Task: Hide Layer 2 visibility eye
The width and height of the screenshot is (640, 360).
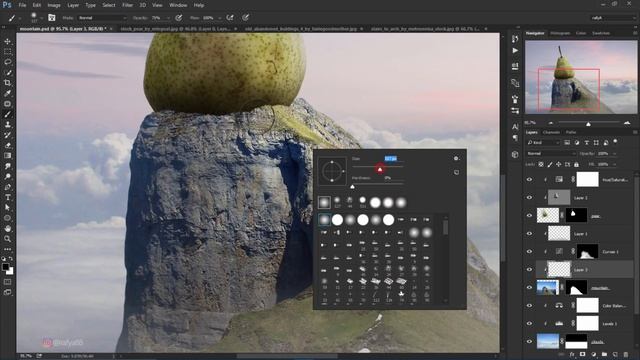Action: coord(529,198)
